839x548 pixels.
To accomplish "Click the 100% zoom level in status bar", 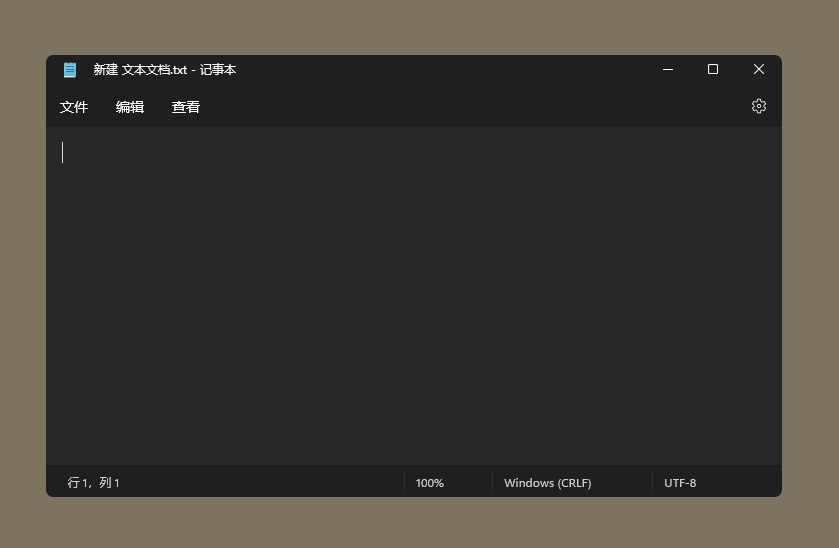I will pos(430,483).
